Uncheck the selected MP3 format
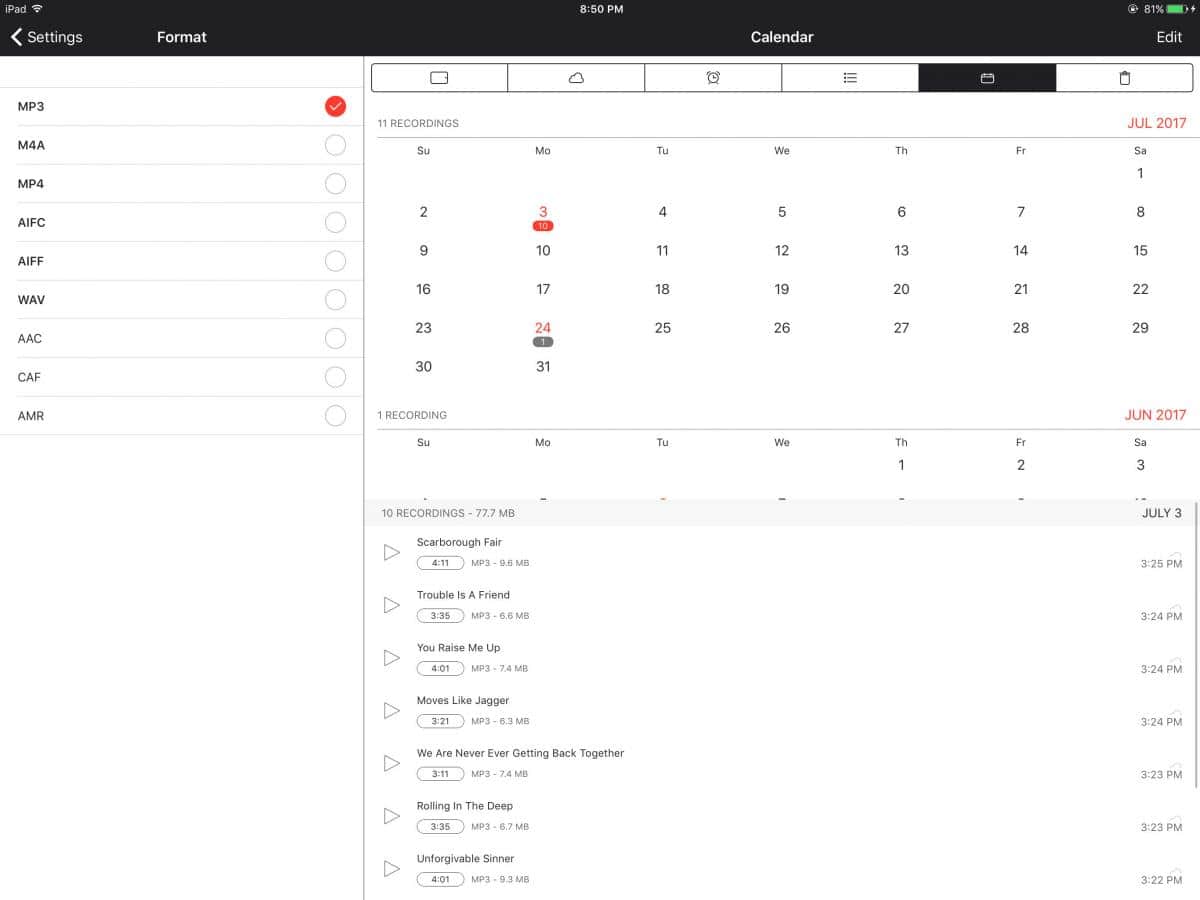 click(x=335, y=107)
